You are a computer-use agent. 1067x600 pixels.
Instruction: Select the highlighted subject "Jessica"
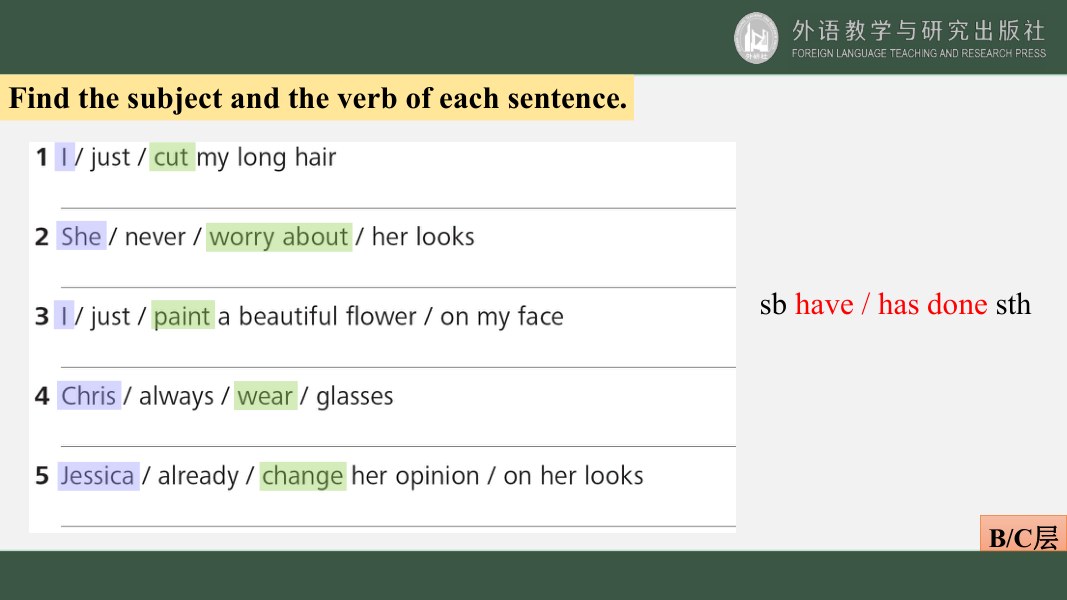coord(98,476)
